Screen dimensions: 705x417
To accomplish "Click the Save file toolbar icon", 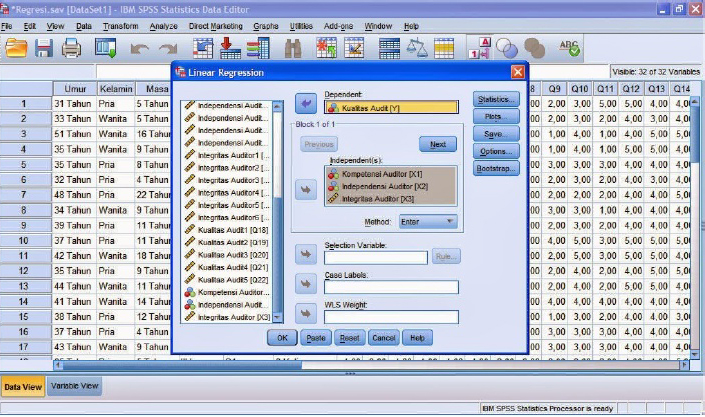I will [43, 47].
